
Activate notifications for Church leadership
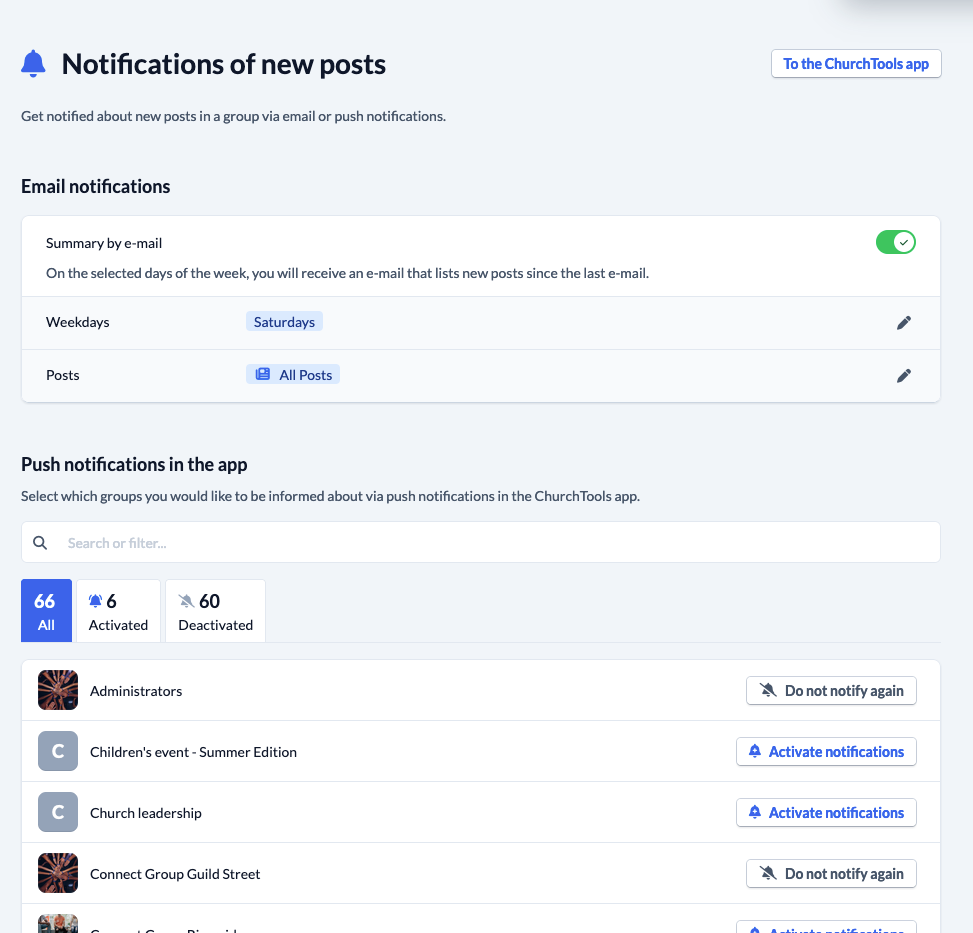tap(826, 813)
